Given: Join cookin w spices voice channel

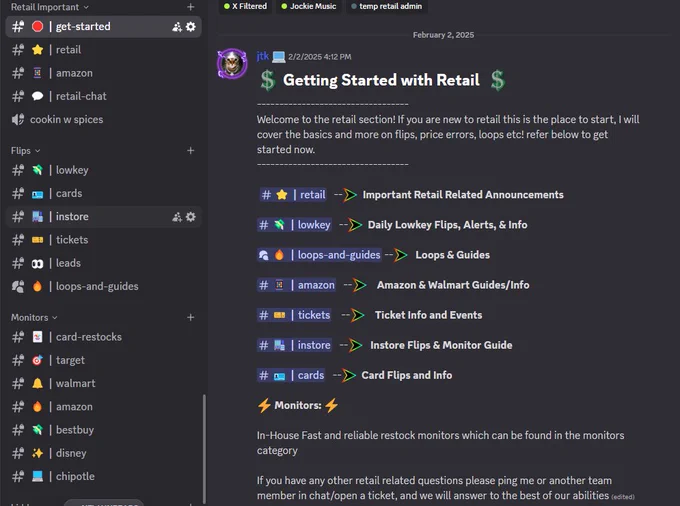Looking at the screenshot, I should (103, 120).
